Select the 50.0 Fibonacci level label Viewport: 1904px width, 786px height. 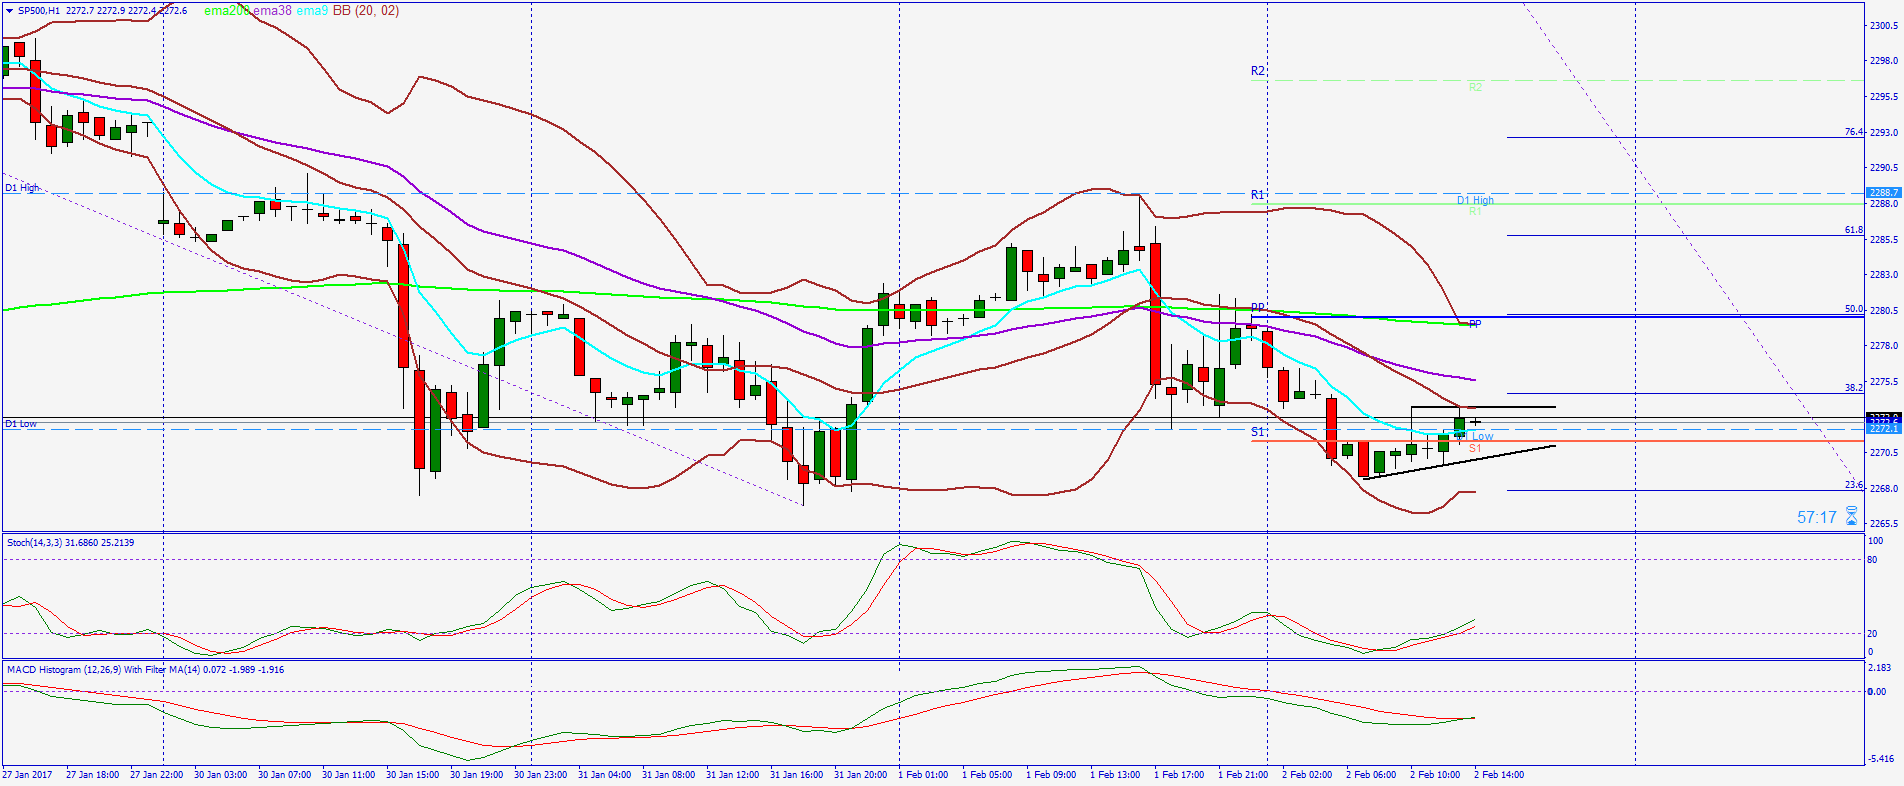coord(1854,309)
